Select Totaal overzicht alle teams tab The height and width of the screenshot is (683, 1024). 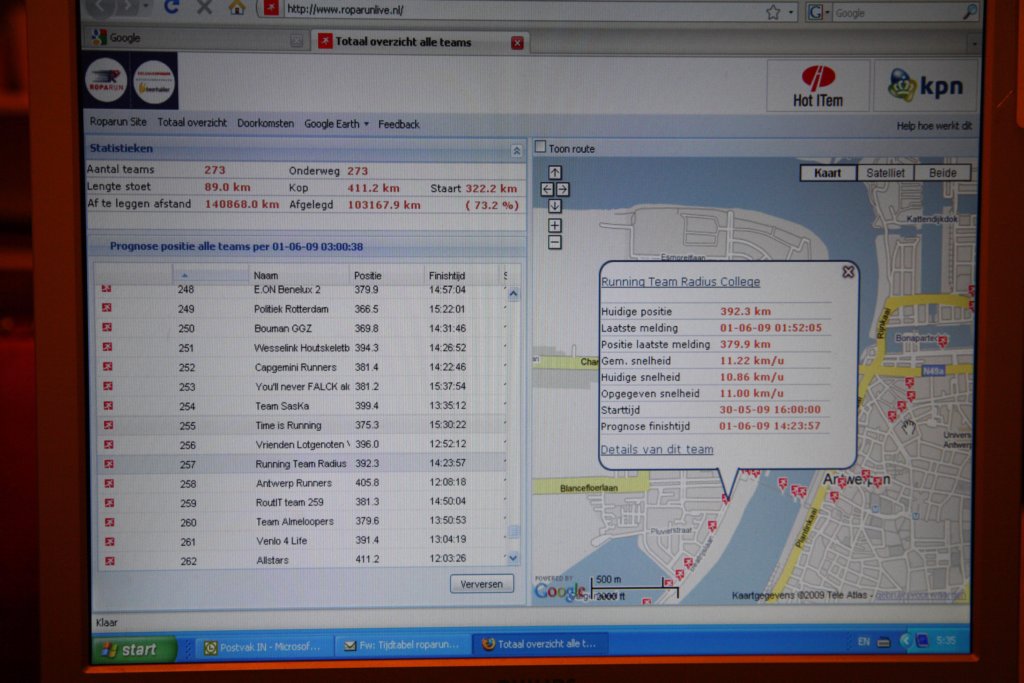pyautogui.click(x=421, y=42)
